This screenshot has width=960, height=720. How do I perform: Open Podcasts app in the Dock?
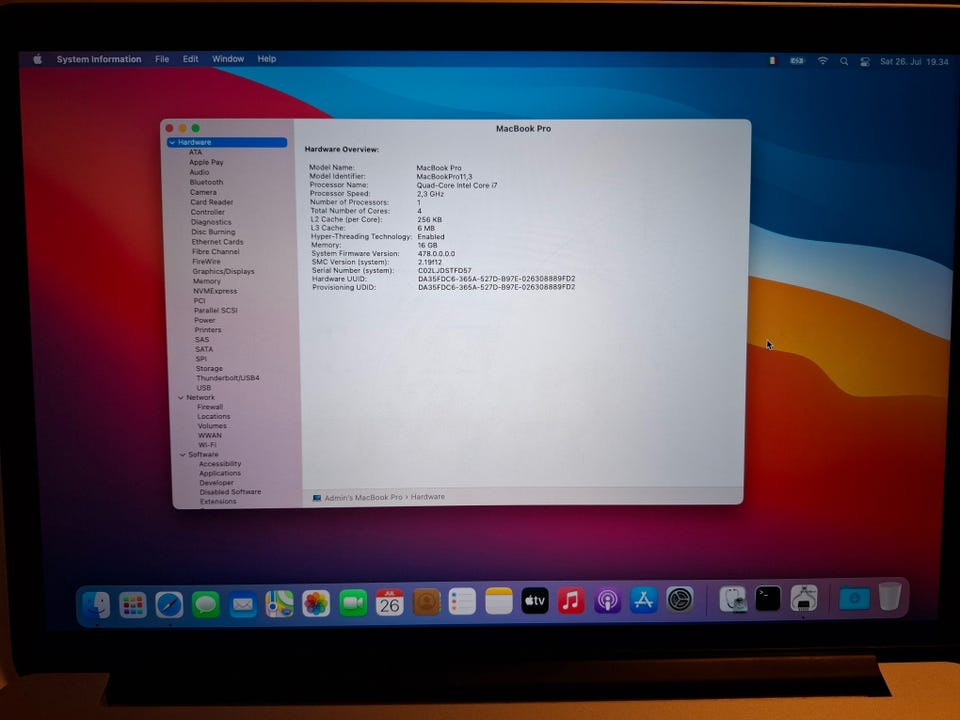[607, 600]
